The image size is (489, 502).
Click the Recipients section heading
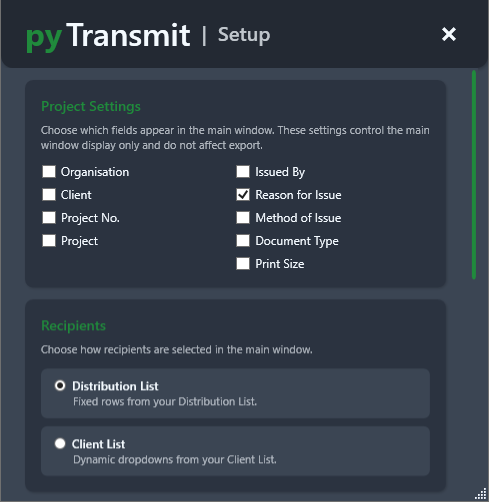(74, 326)
